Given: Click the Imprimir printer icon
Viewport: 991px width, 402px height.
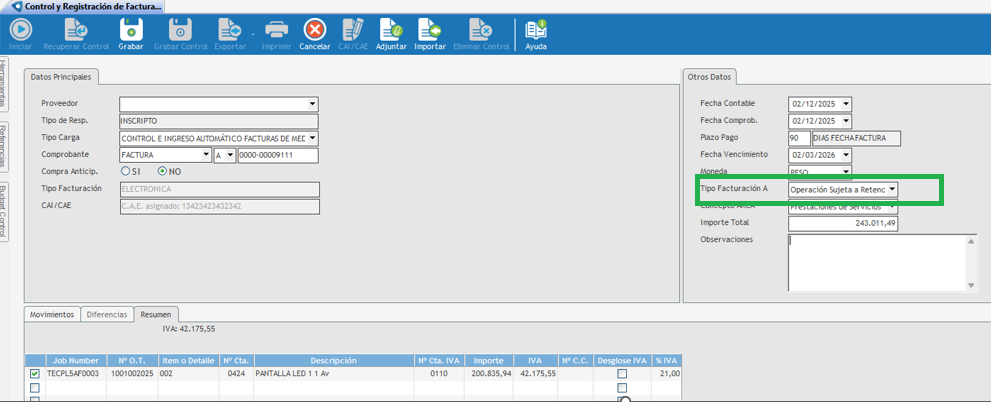Looking at the screenshot, I should tap(277, 32).
